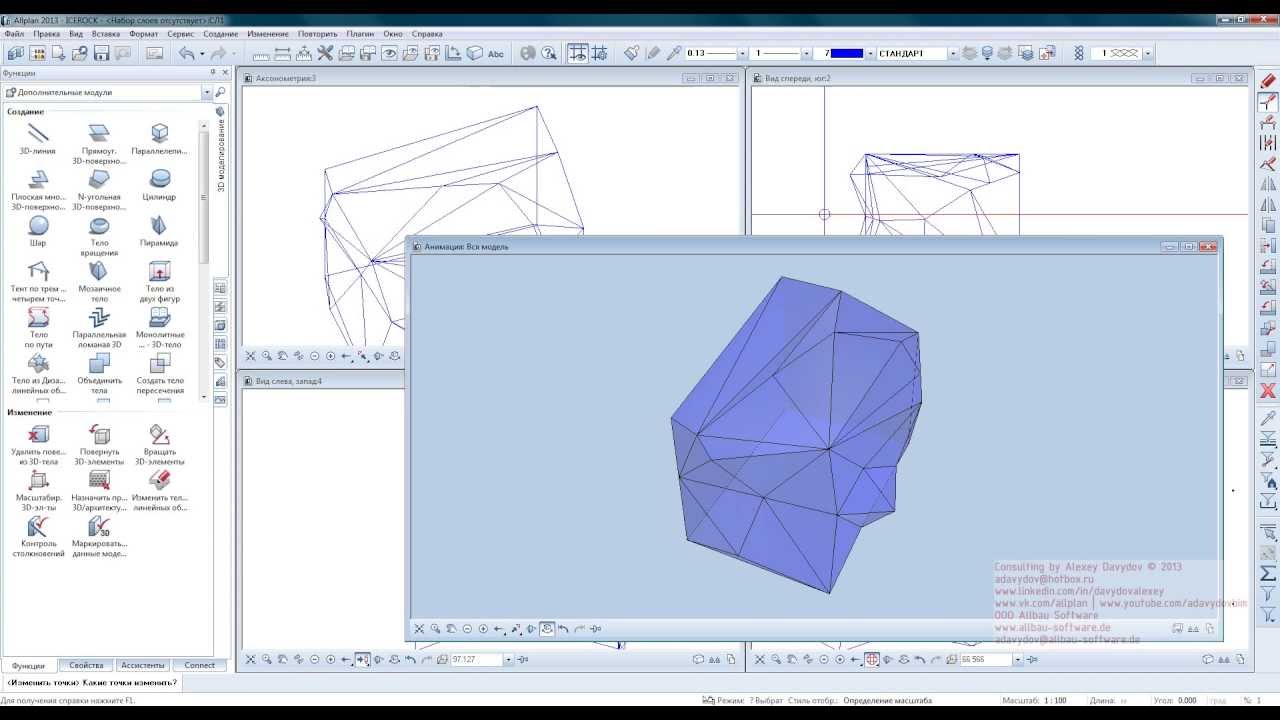Open the СТАНДАРТ layer dropdown
The image size is (1280, 720).
pos(953,53)
